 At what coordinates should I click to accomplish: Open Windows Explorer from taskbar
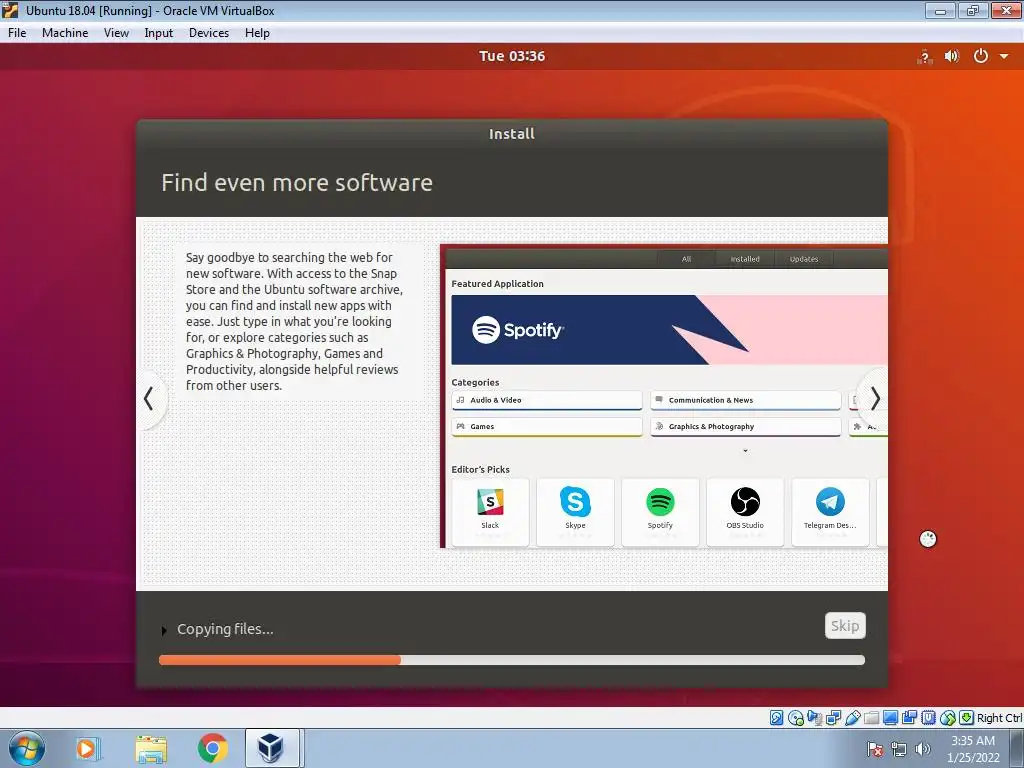pos(151,748)
